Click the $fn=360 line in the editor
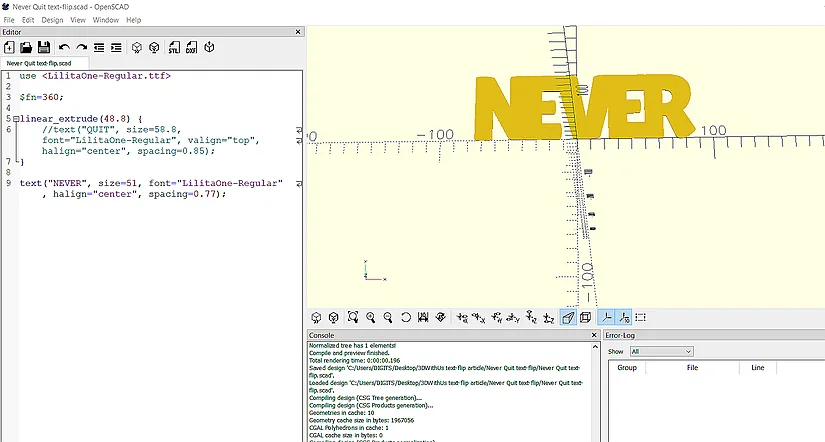This screenshot has width=825, height=442. [x=42, y=97]
